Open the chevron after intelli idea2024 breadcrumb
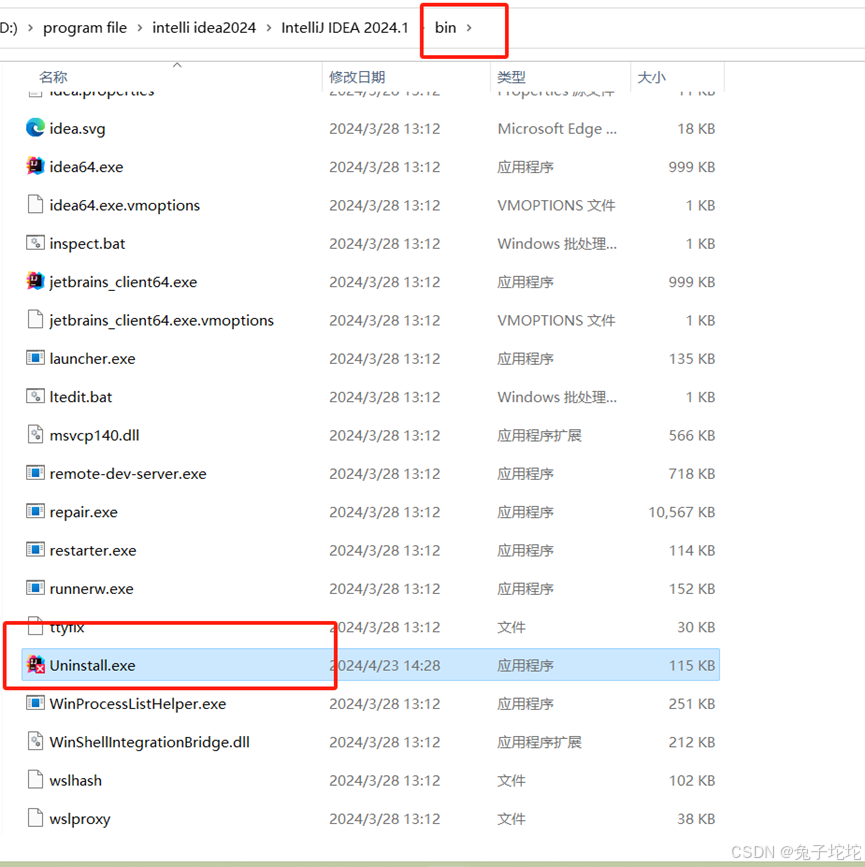The width and height of the screenshot is (865, 867). point(269,28)
